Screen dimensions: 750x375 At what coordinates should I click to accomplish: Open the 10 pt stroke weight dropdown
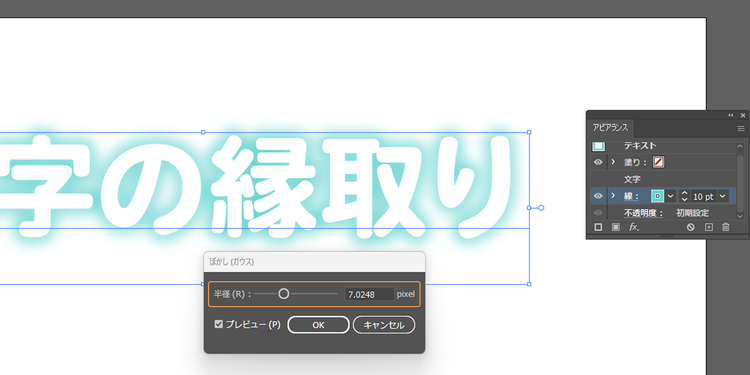(x=722, y=196)
